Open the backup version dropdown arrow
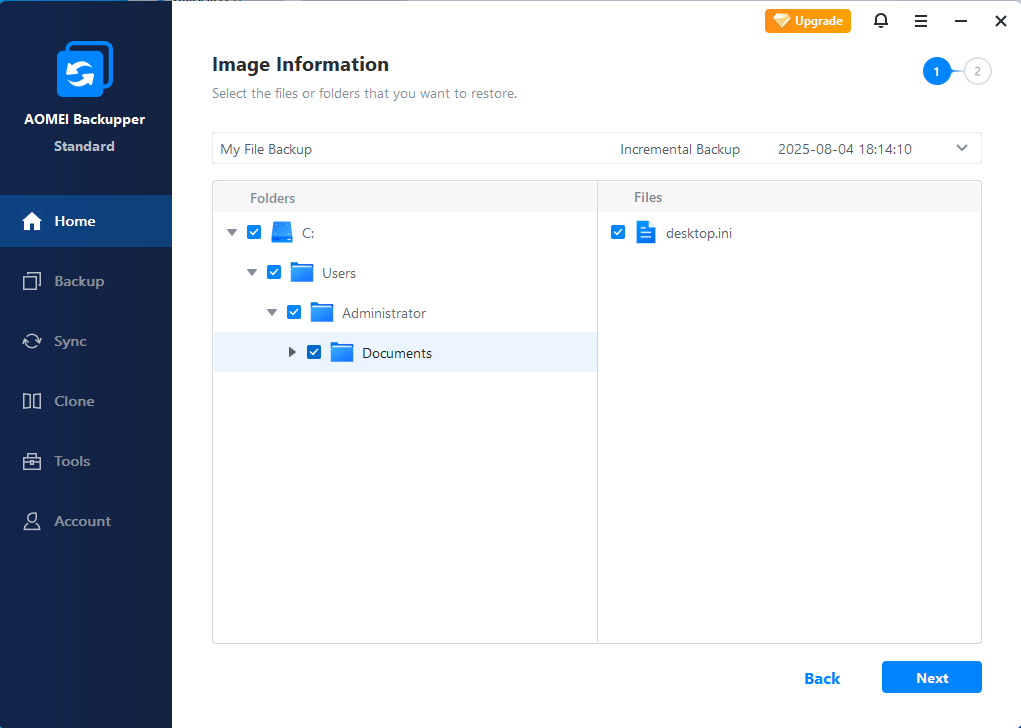This screenshot has width=1021, height=728. pyautogui.click(x=962, y=148)
